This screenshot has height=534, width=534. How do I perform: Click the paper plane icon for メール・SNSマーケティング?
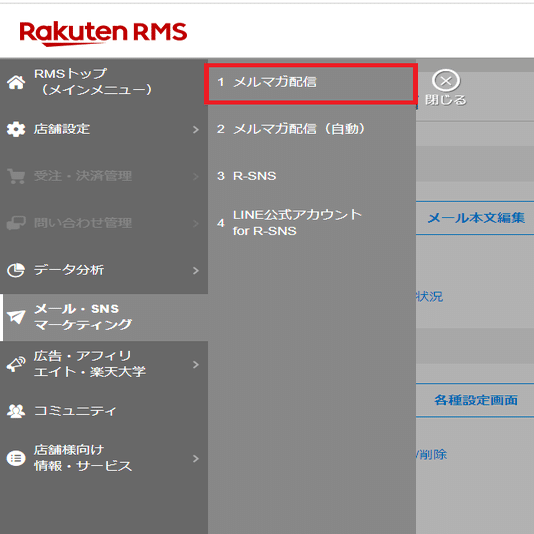pyautogui.click(x=16, y=317)
